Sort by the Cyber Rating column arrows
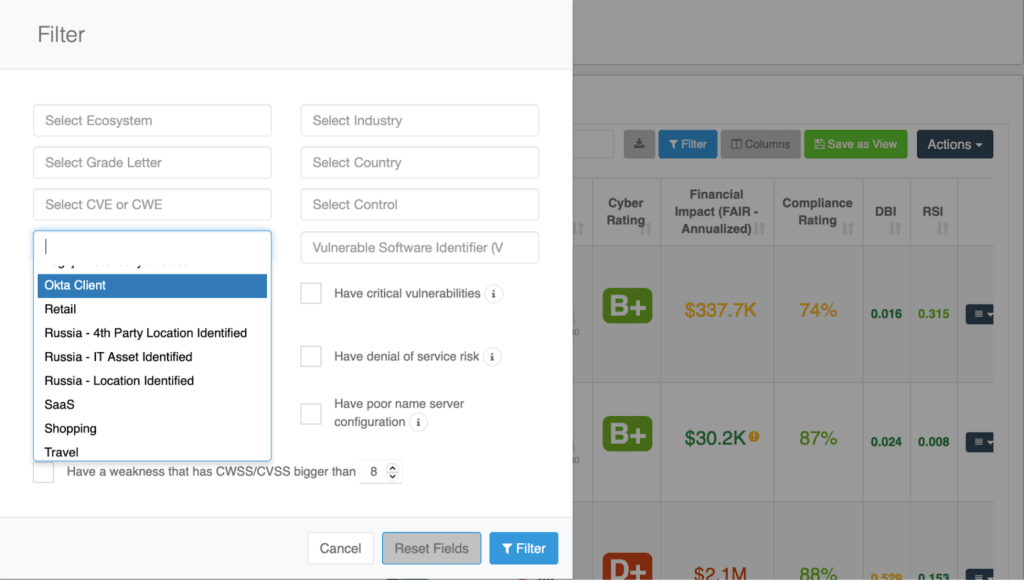The image size is (1024, 580). [x=645, y=230]
